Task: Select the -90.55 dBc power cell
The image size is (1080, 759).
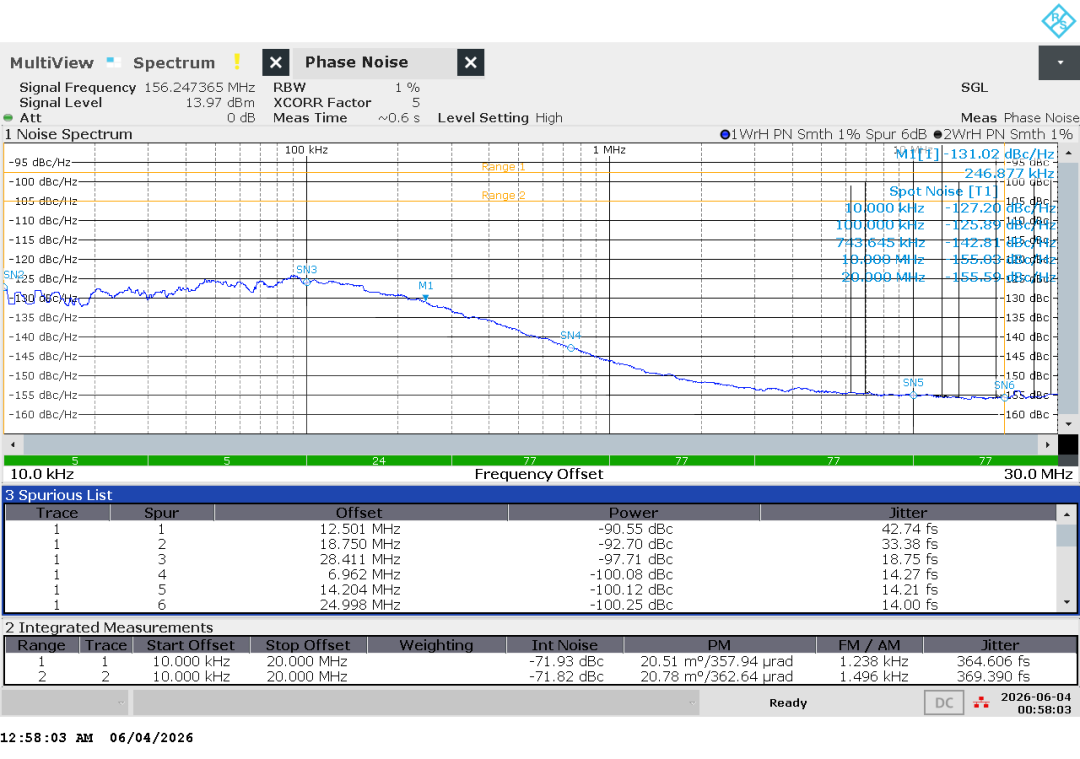Action: click(x=635, y=529)
